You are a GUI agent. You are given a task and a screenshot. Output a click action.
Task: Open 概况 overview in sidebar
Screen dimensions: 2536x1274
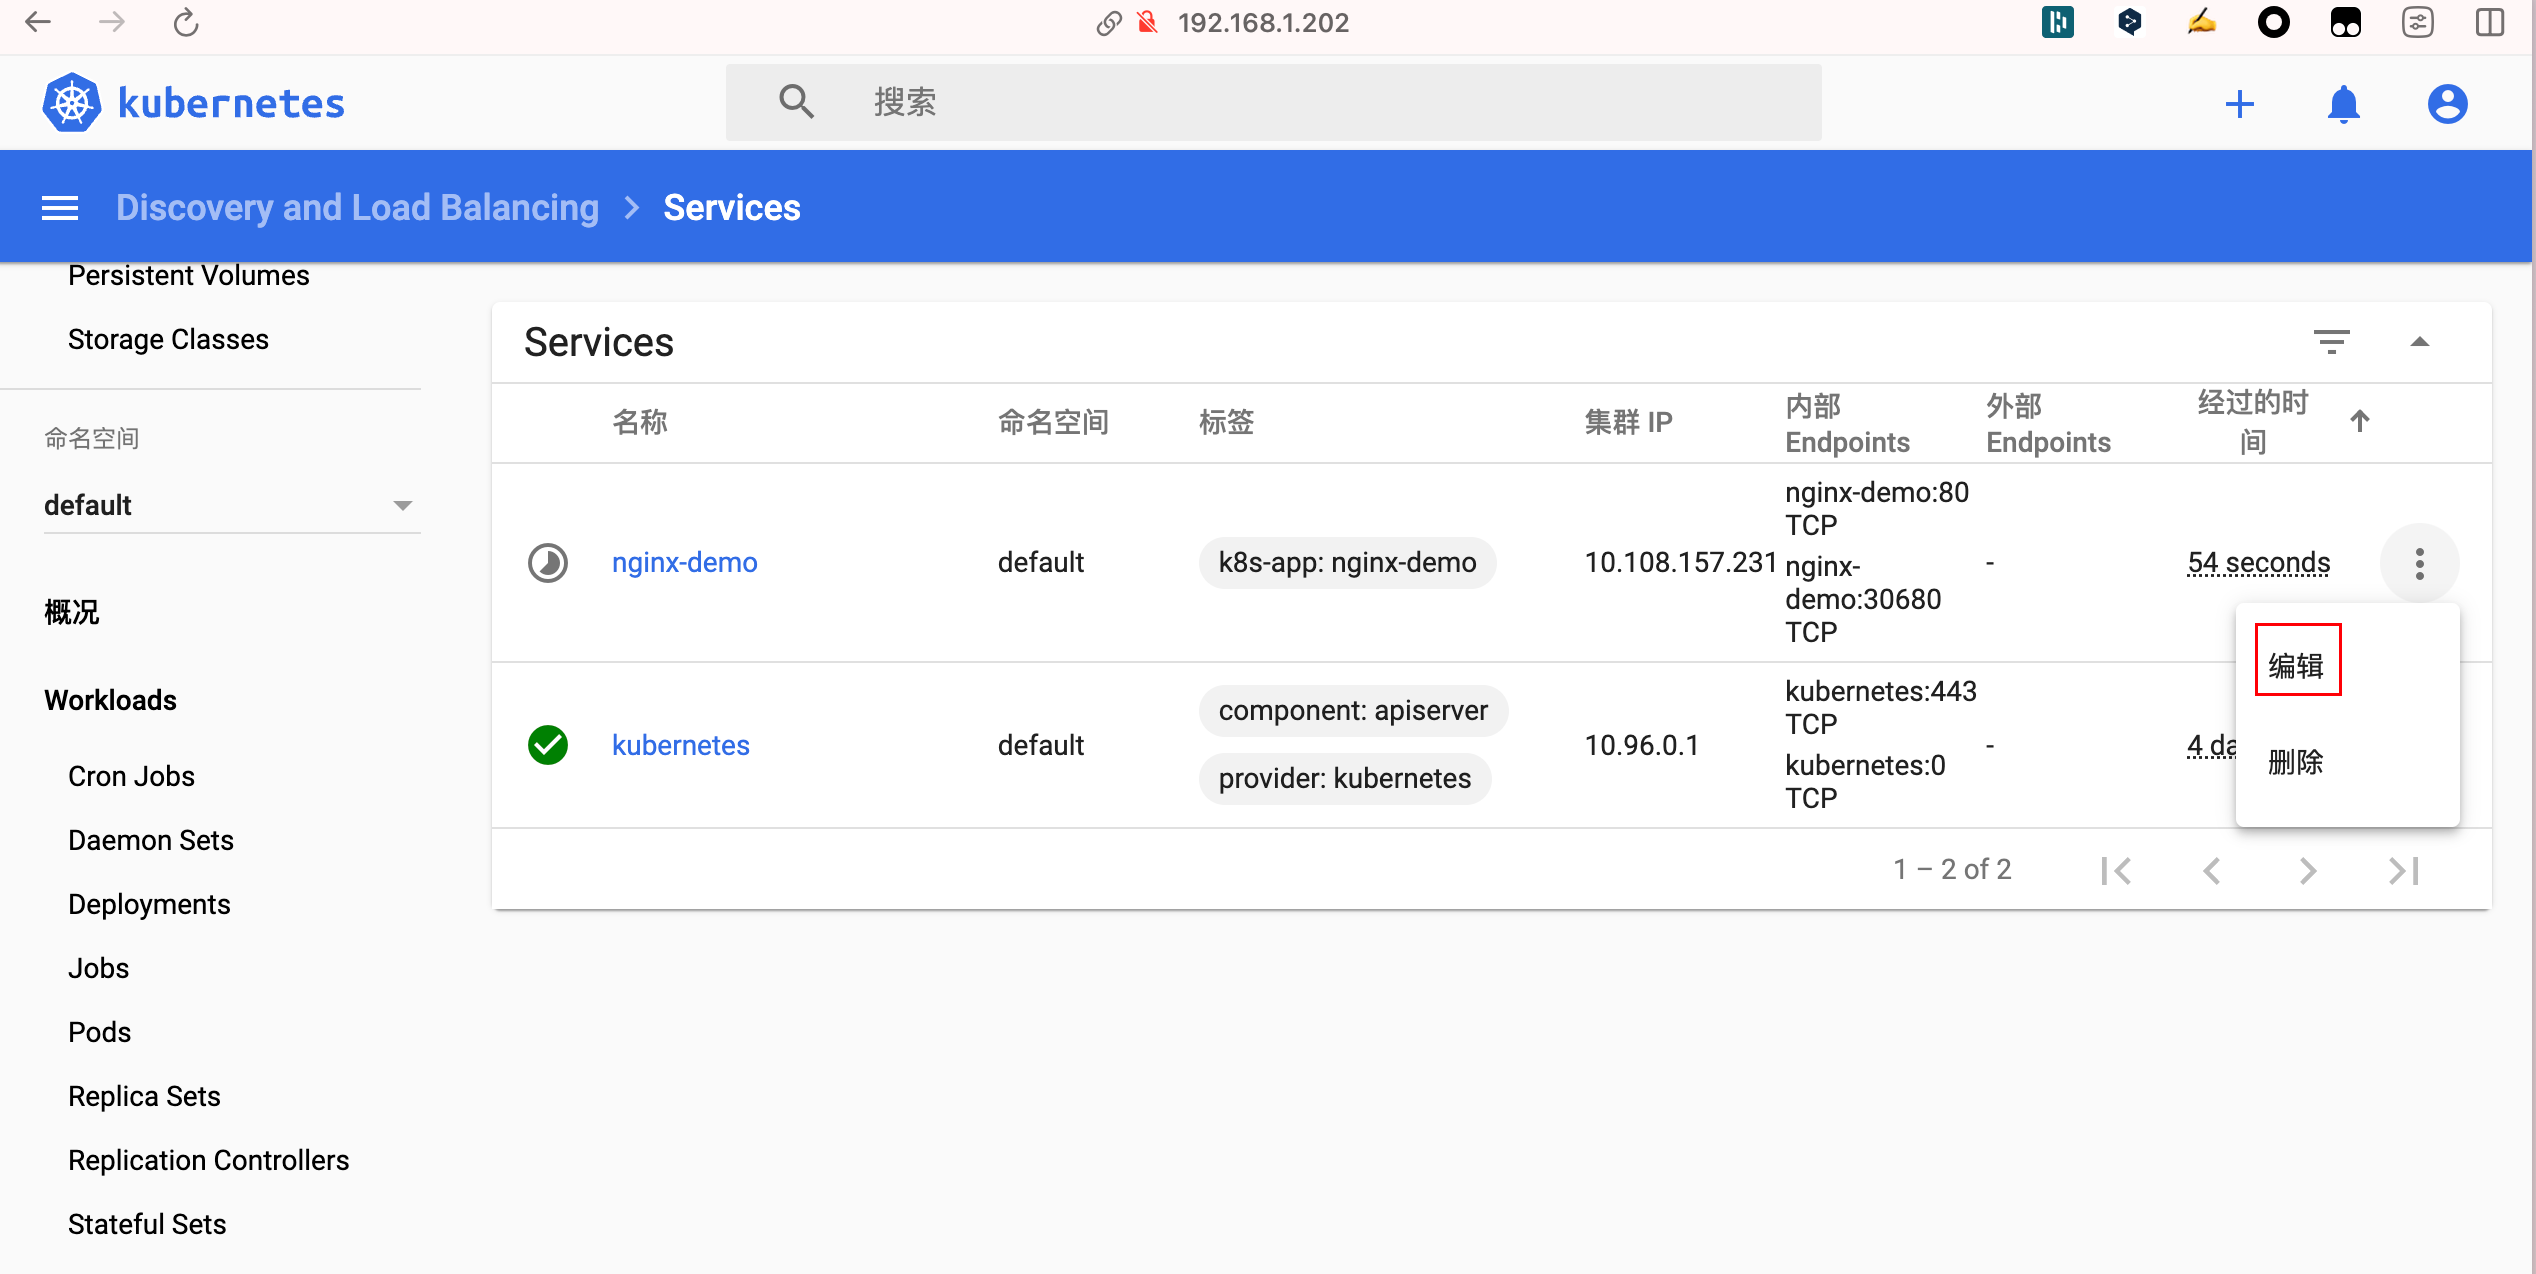point(71,612)
